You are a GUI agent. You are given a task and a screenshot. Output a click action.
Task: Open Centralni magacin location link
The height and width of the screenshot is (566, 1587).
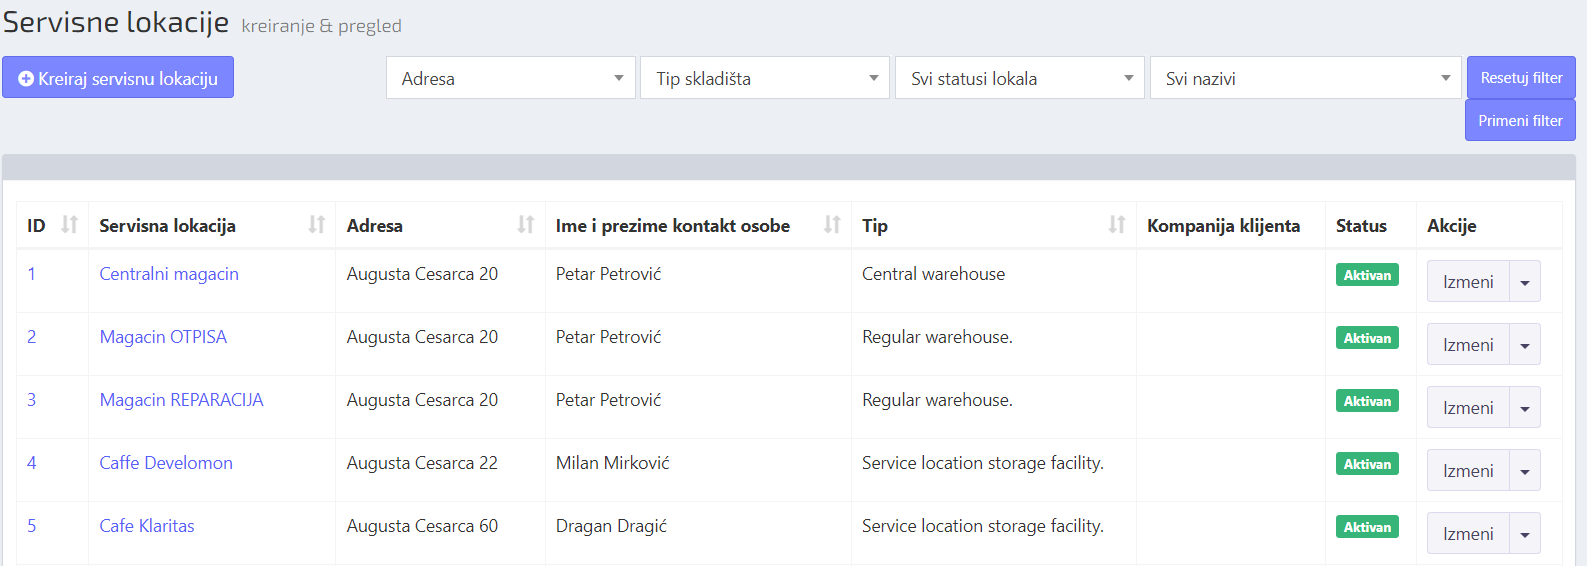tap(169, 274)
